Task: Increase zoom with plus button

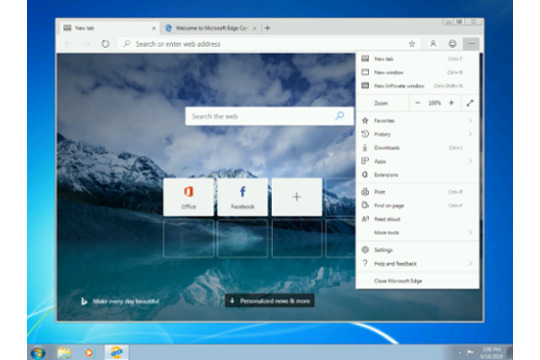Action: (451, 103)
